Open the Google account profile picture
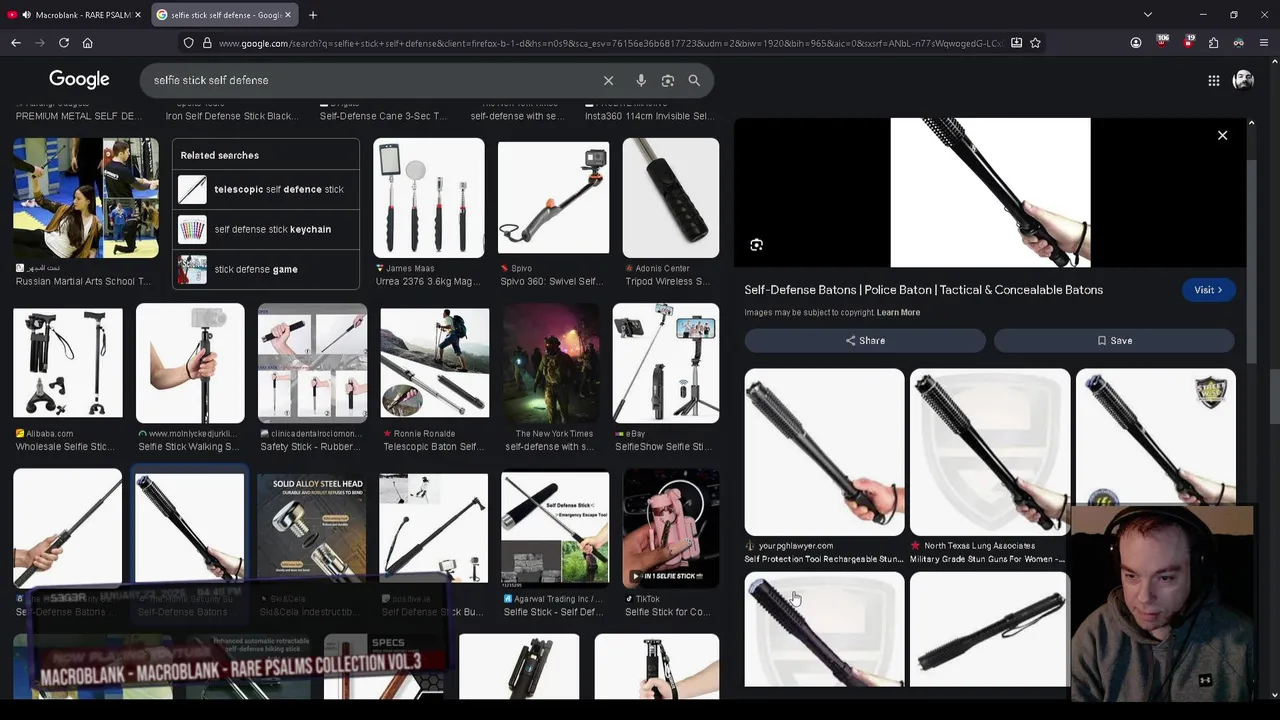 (1243, 80)
